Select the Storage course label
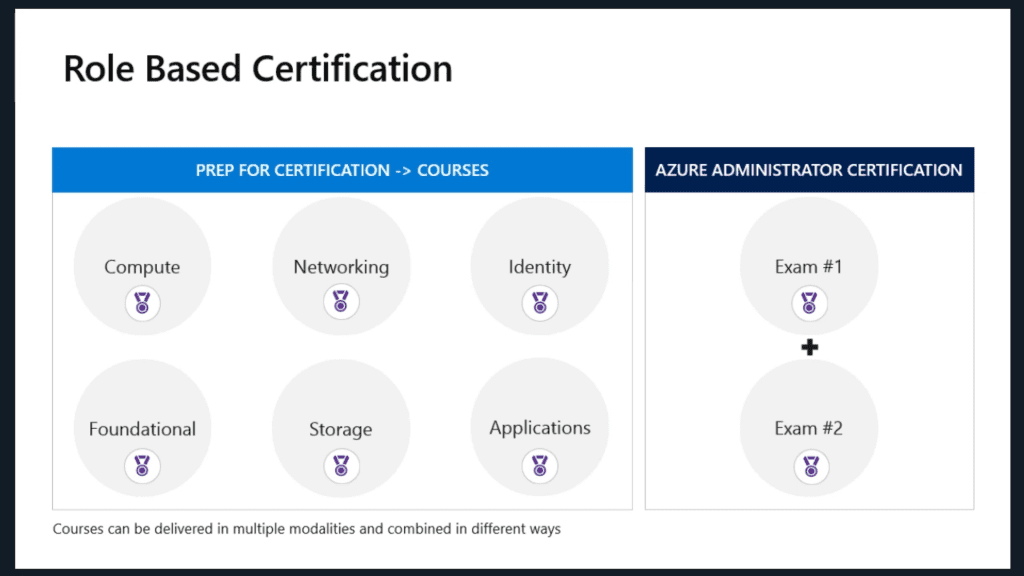The image size is (1024, 576). pyautogui.click(x=341, y=429)
